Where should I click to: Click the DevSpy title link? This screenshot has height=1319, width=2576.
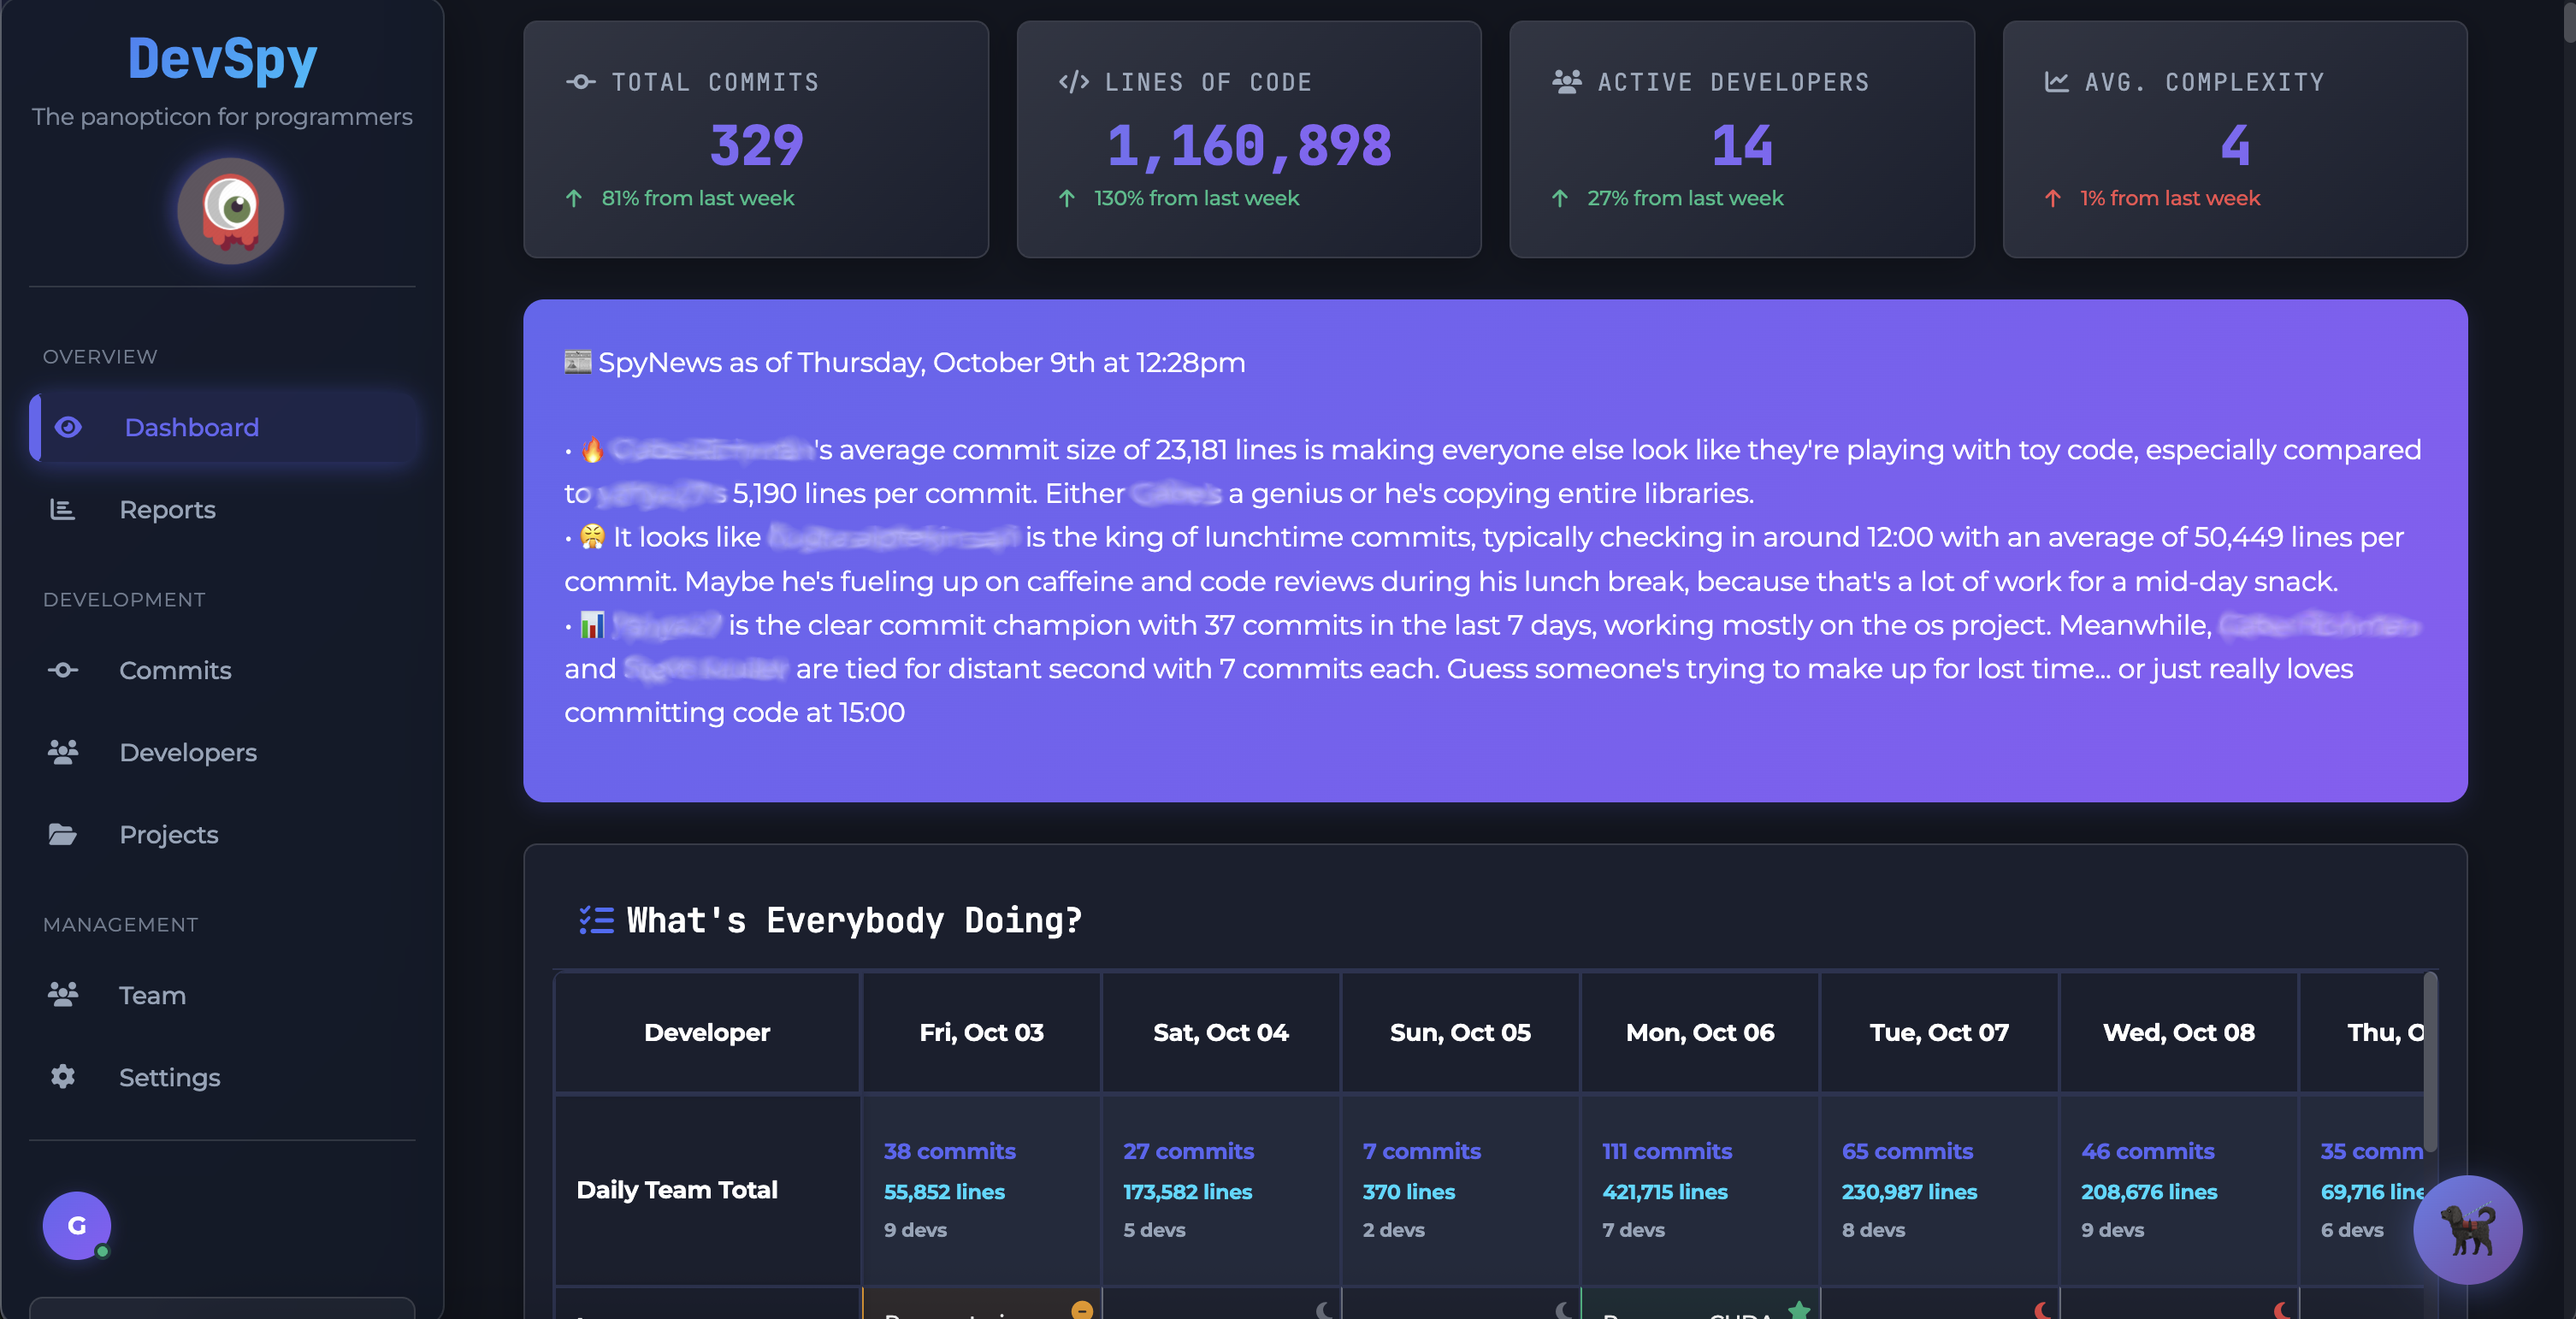tap(222, 58)
